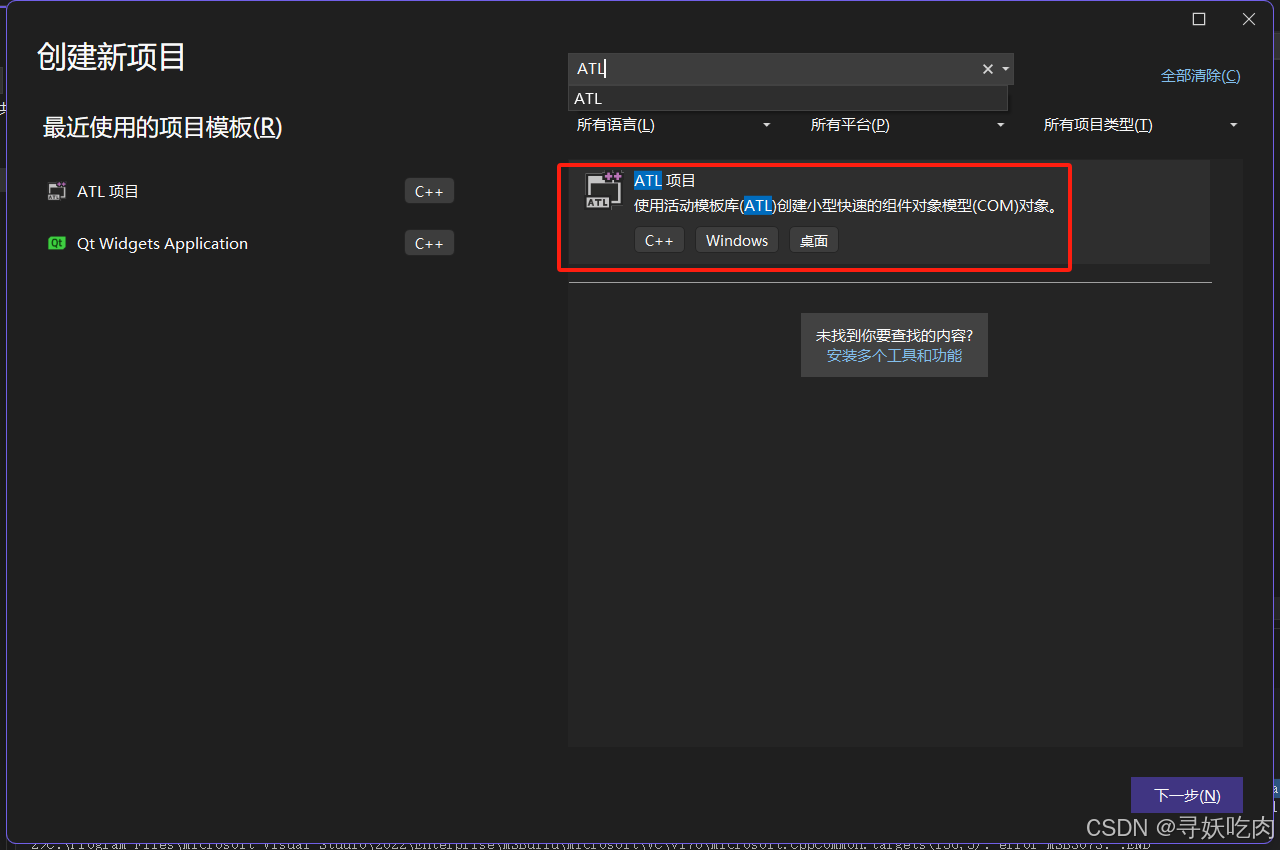Expand the search box history dropdown arrow

[x=1005, y=69]
